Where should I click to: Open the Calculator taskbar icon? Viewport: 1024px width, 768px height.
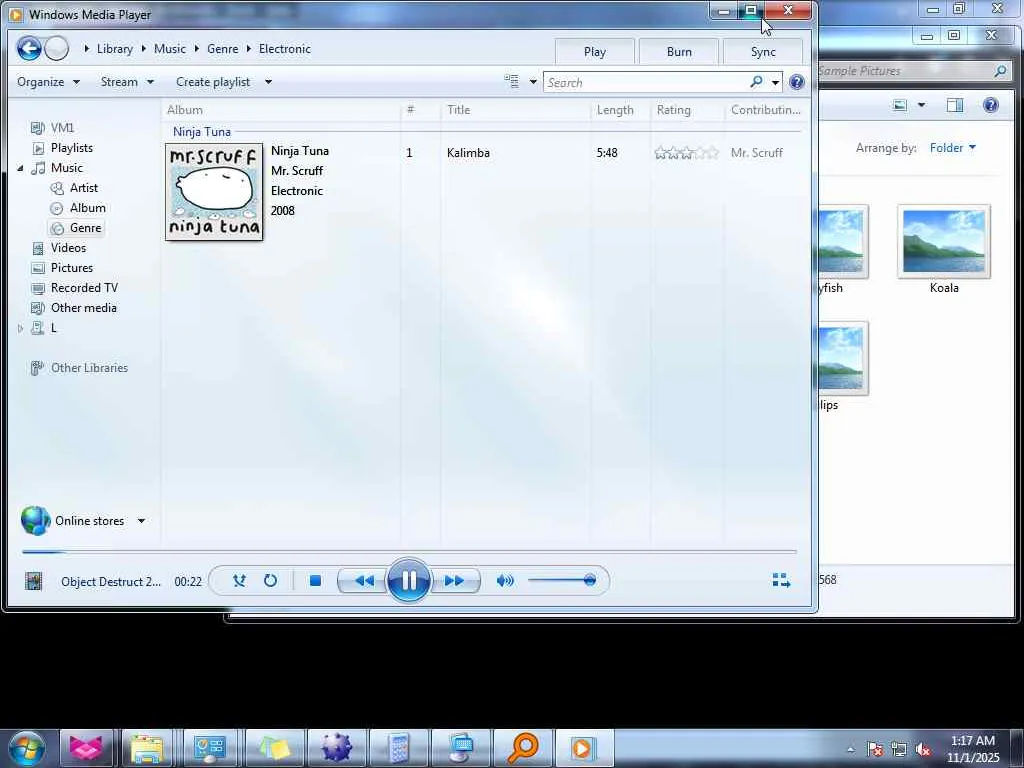point(398,748)
